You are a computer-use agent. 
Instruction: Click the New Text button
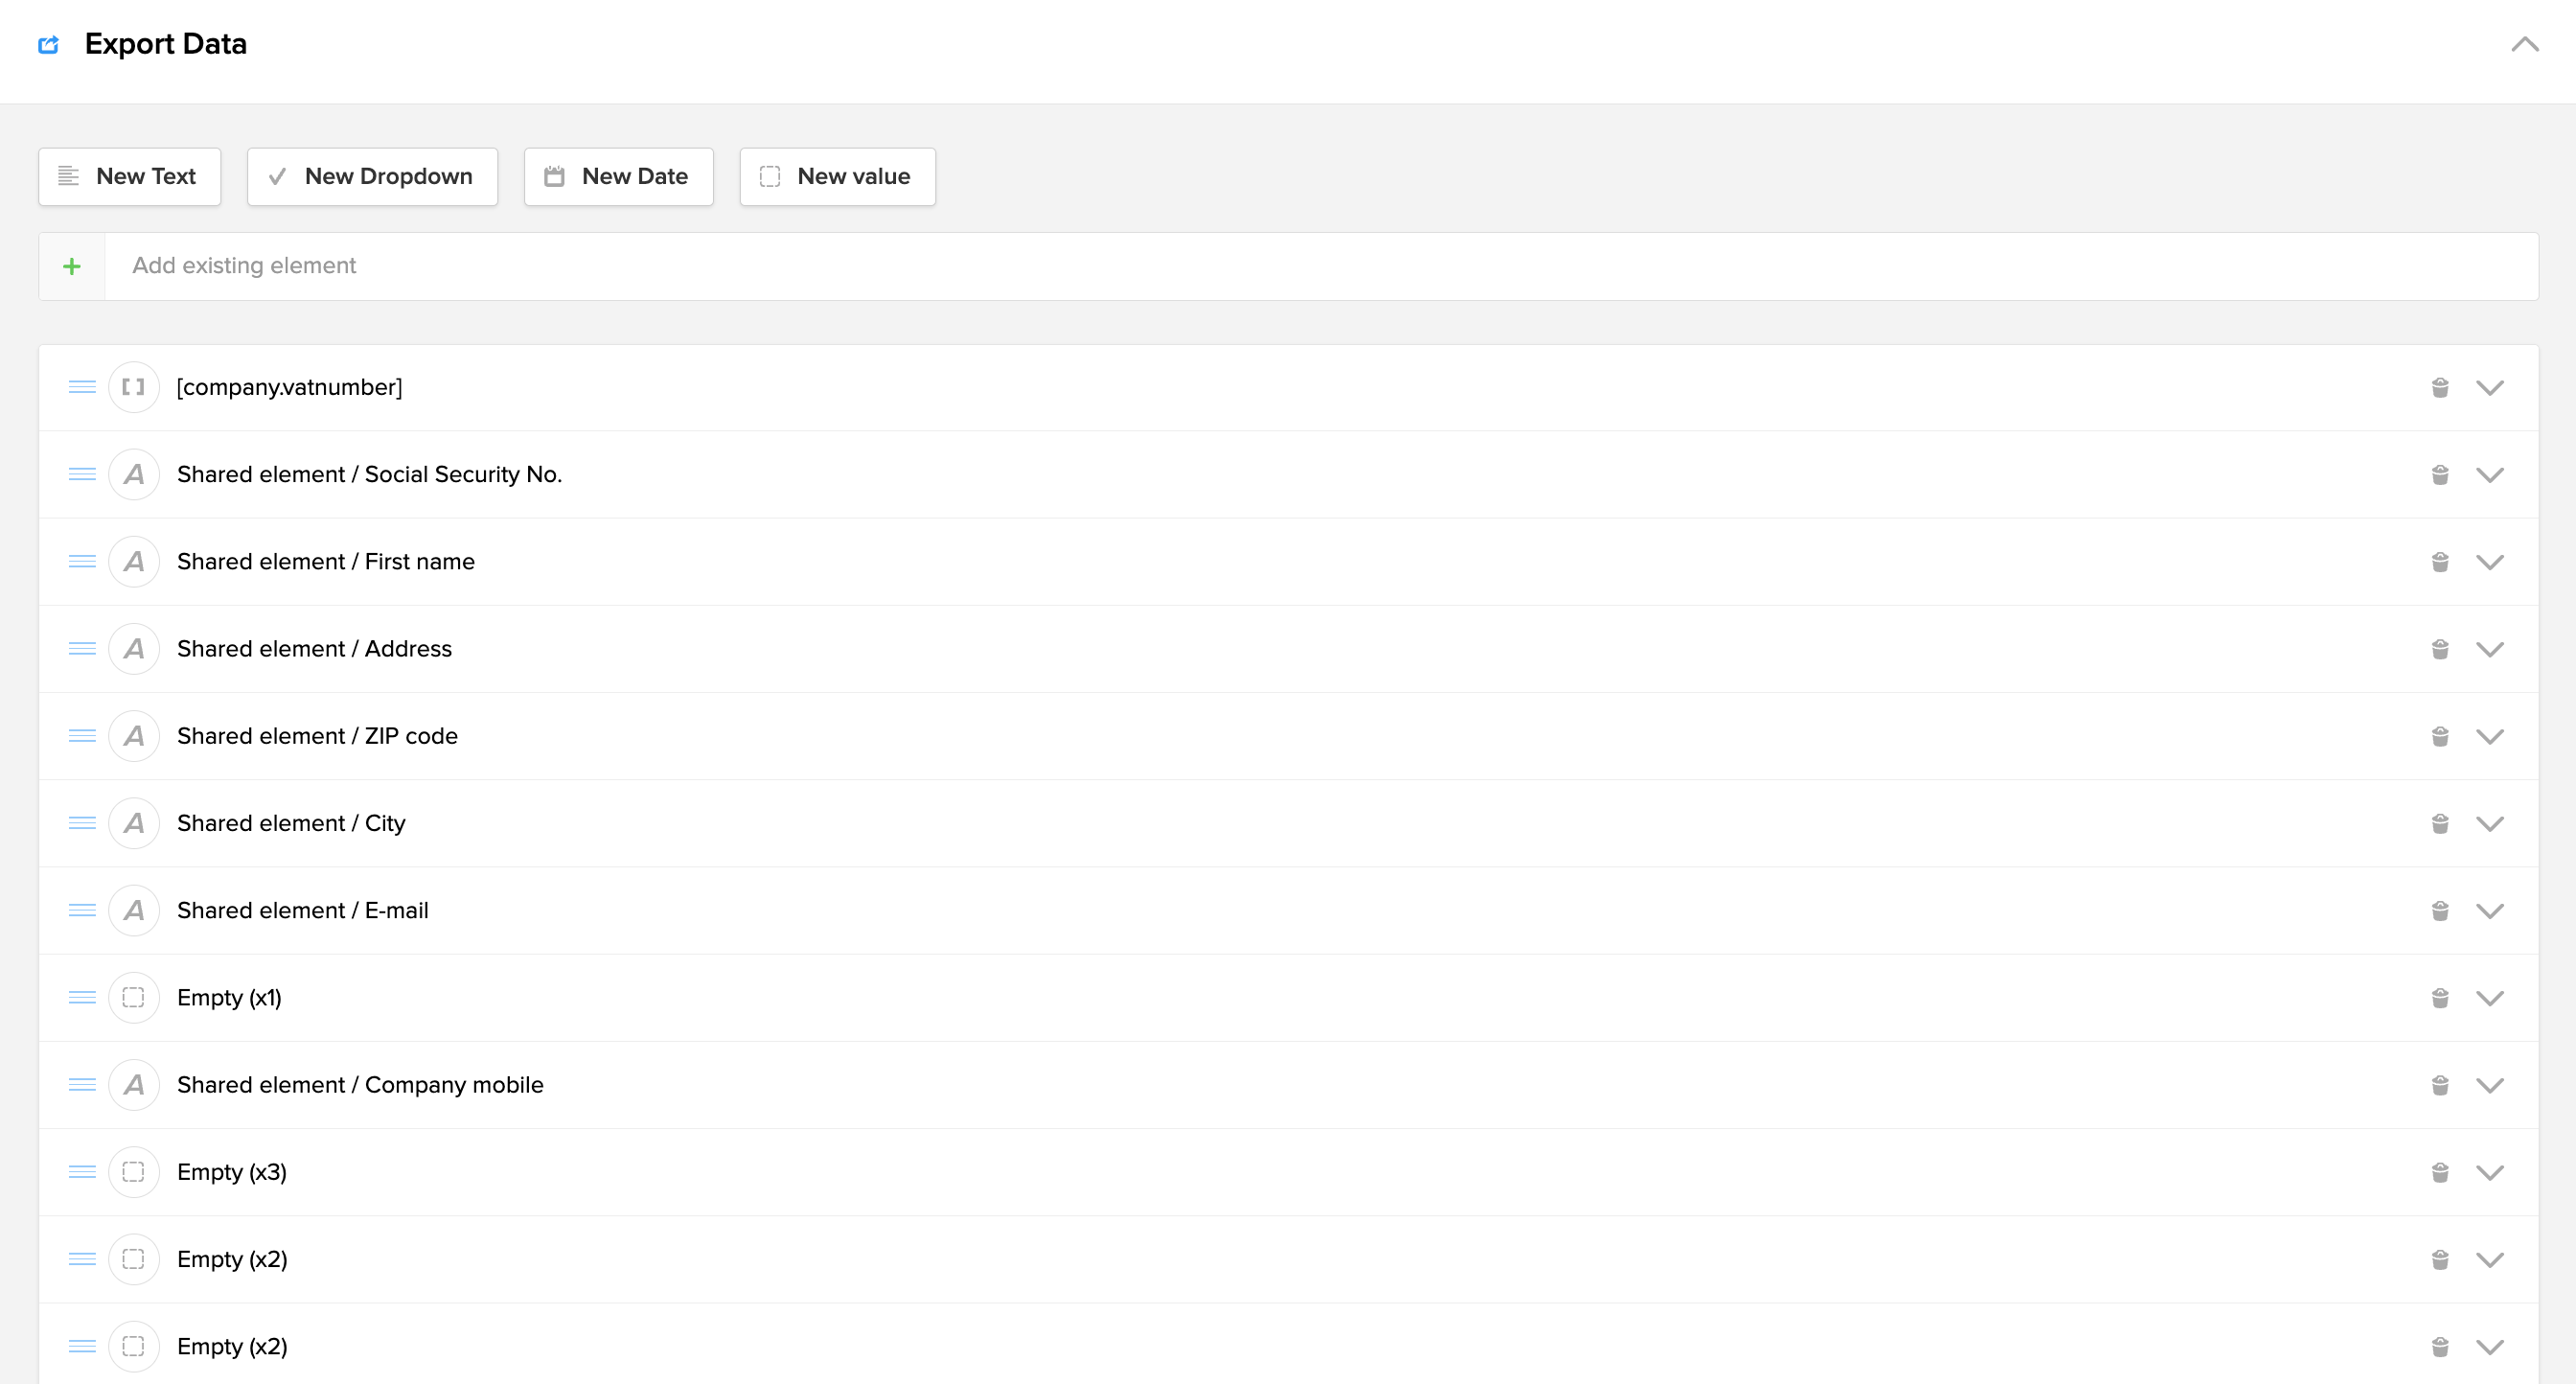pyautogui.click(x=130, y=177)
